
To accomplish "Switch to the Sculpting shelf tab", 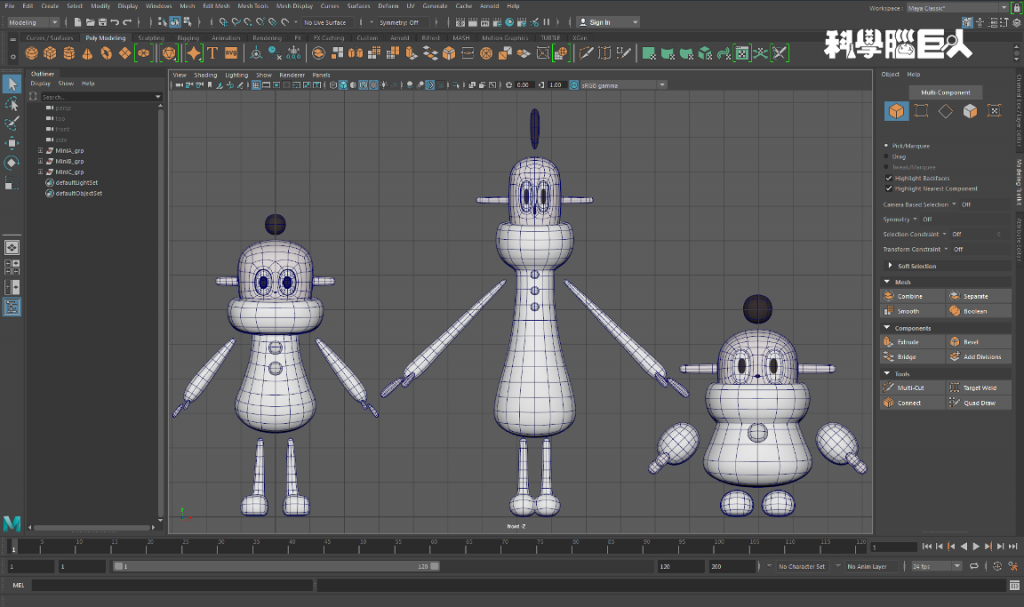I will 151,38.
